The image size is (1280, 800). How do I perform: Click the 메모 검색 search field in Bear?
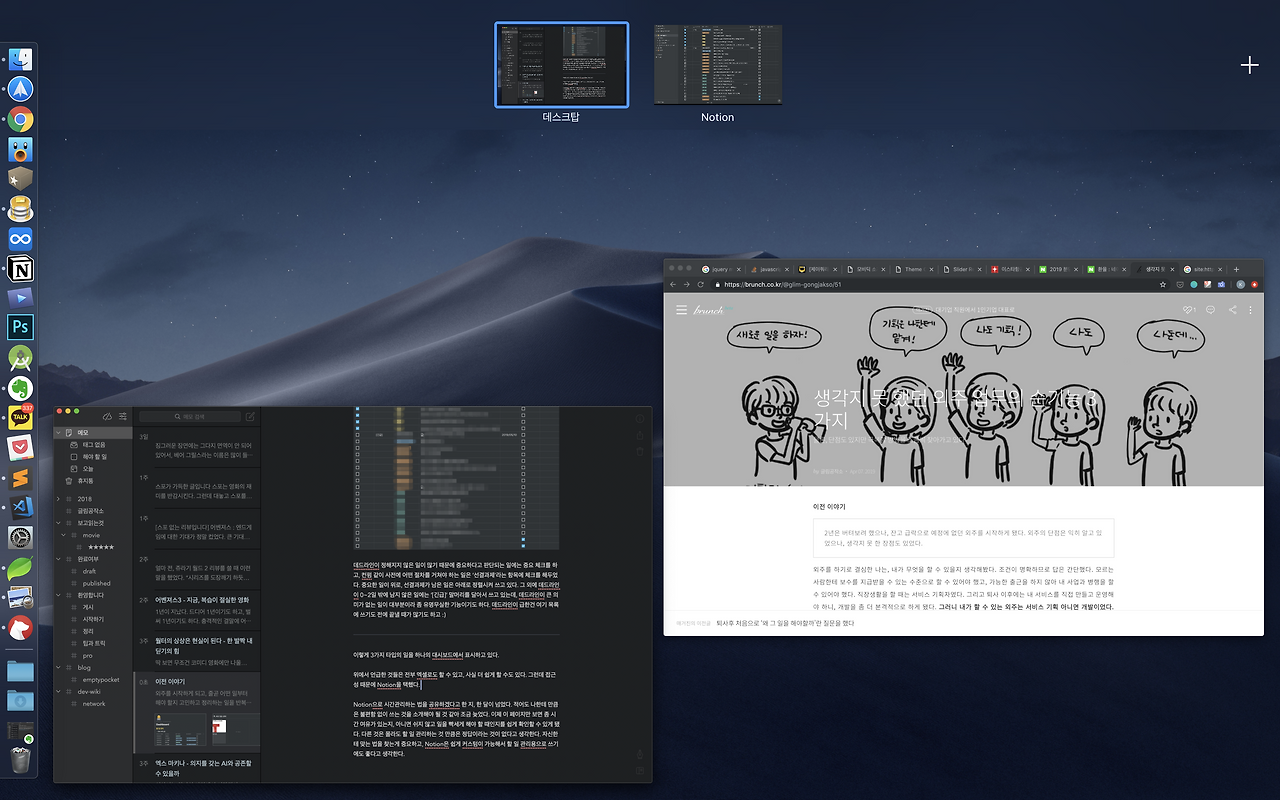(190, 417)
